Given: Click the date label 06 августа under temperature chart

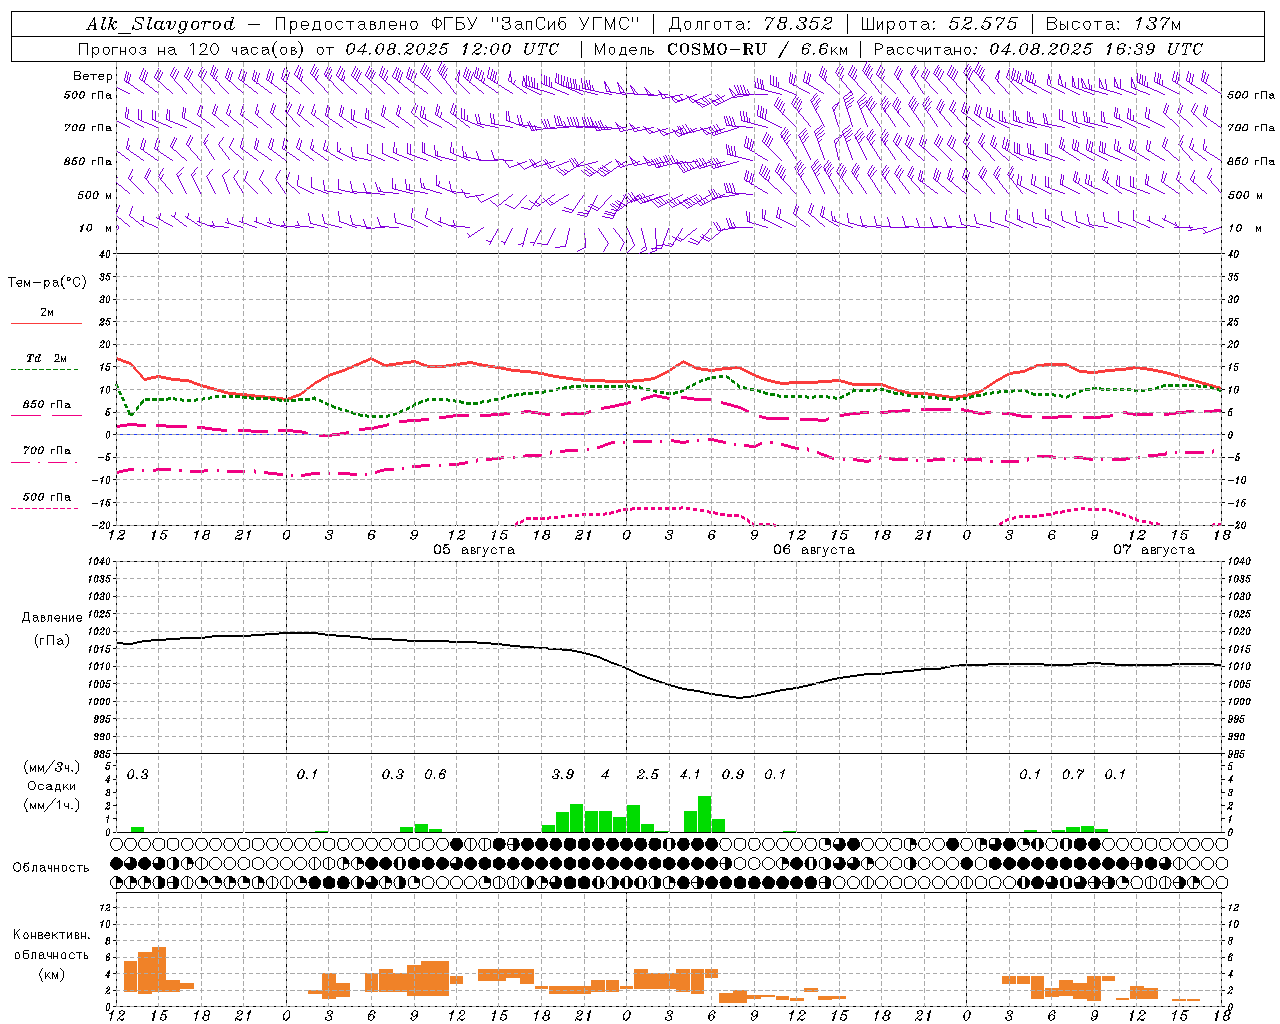Looking at the screenshot, I should tap(814, 550).
